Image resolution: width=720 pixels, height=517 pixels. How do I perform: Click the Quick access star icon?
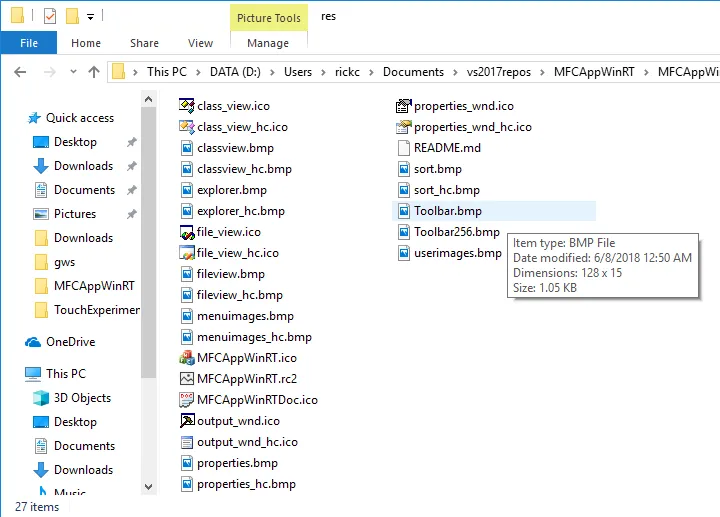pos(34,118)
